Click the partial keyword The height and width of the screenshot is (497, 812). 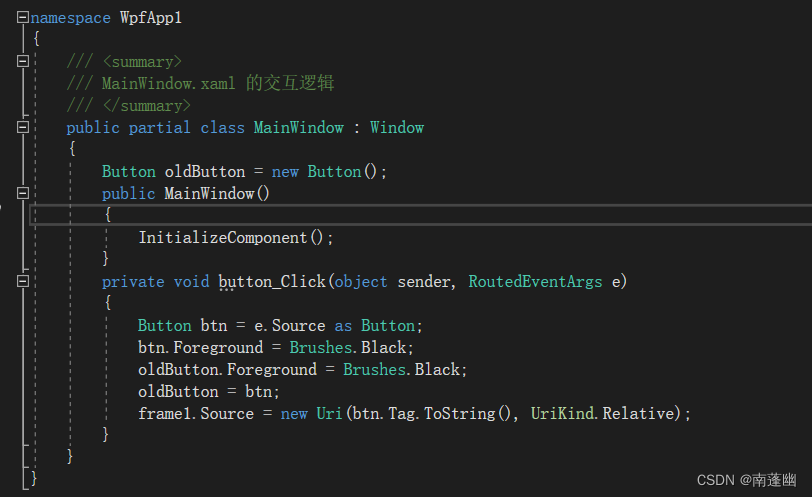tap(160, 128)
